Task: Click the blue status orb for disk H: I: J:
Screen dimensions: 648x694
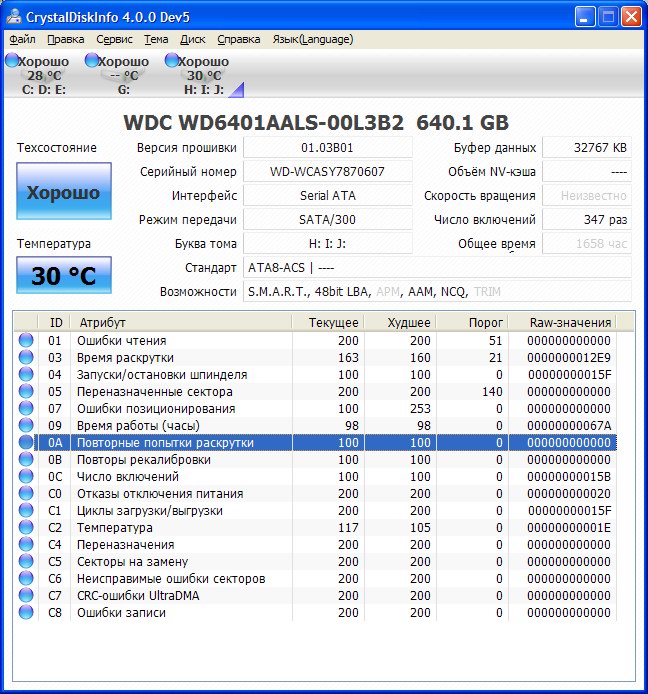Action: (x=171, y=61)
